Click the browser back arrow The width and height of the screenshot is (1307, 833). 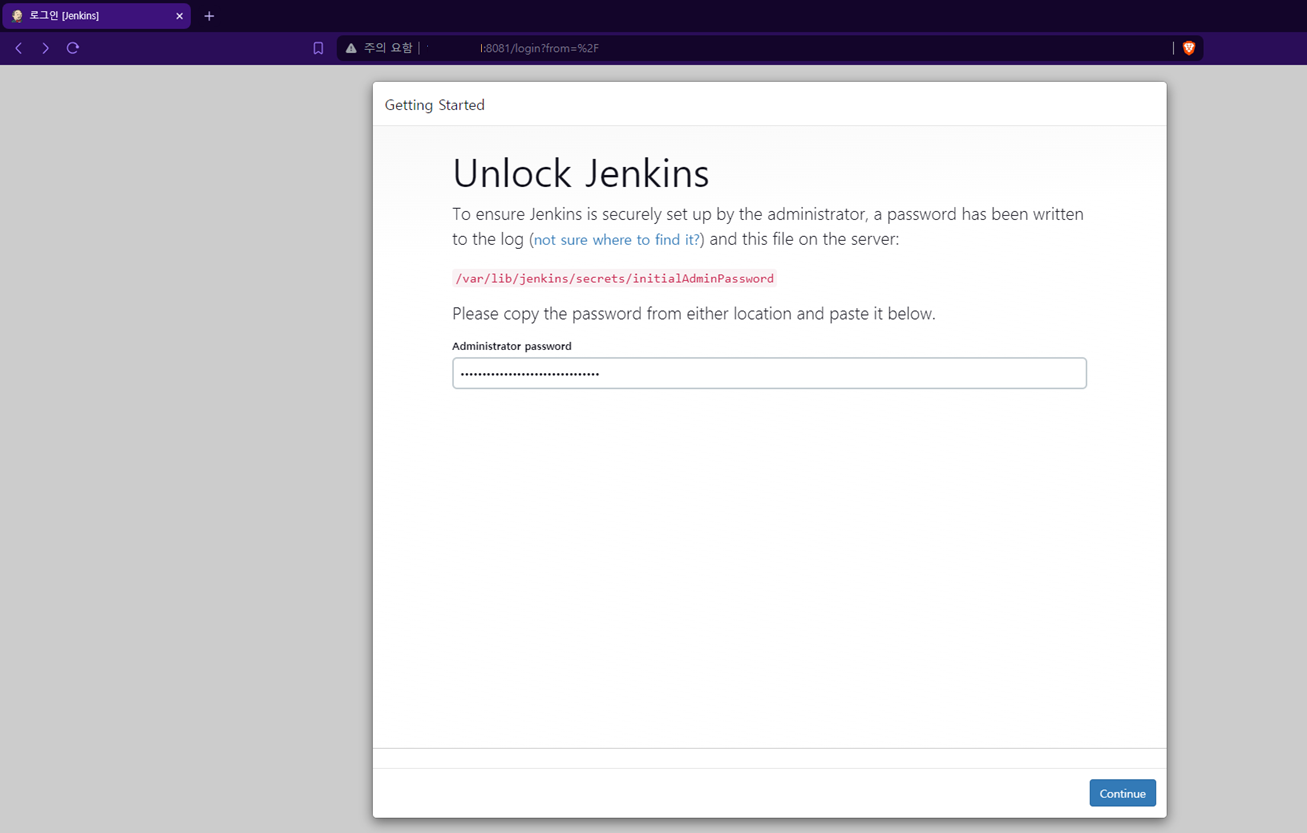(18, 48)
